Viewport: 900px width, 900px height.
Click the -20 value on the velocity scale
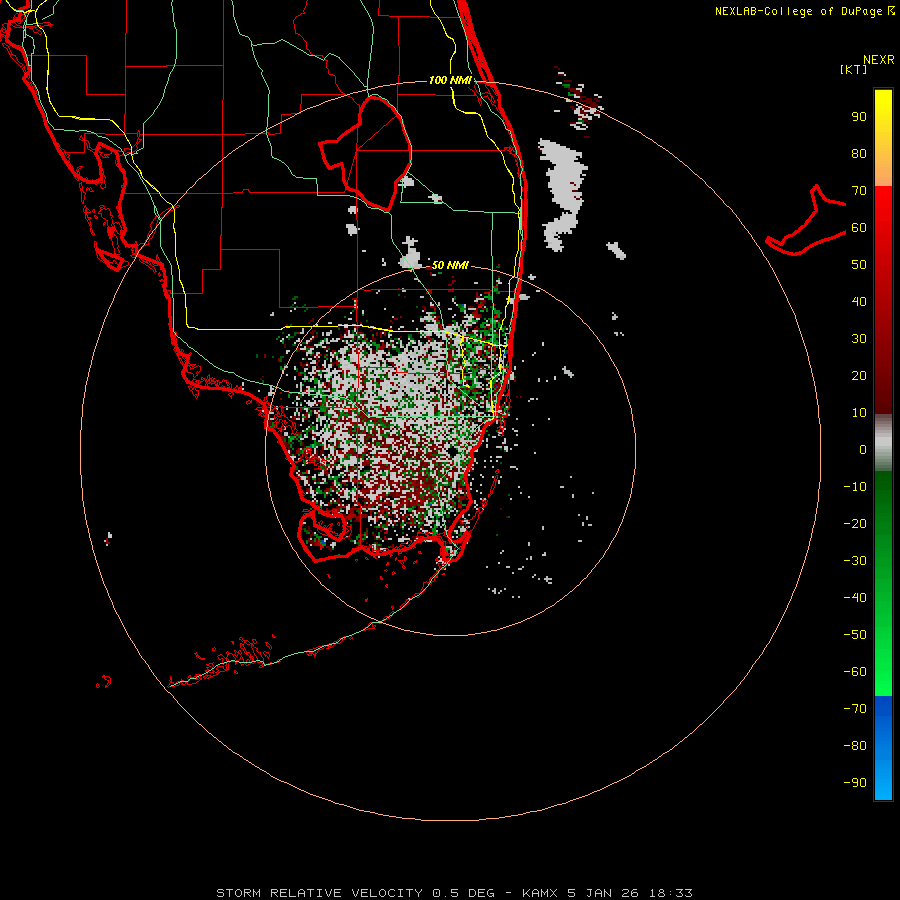855,523
